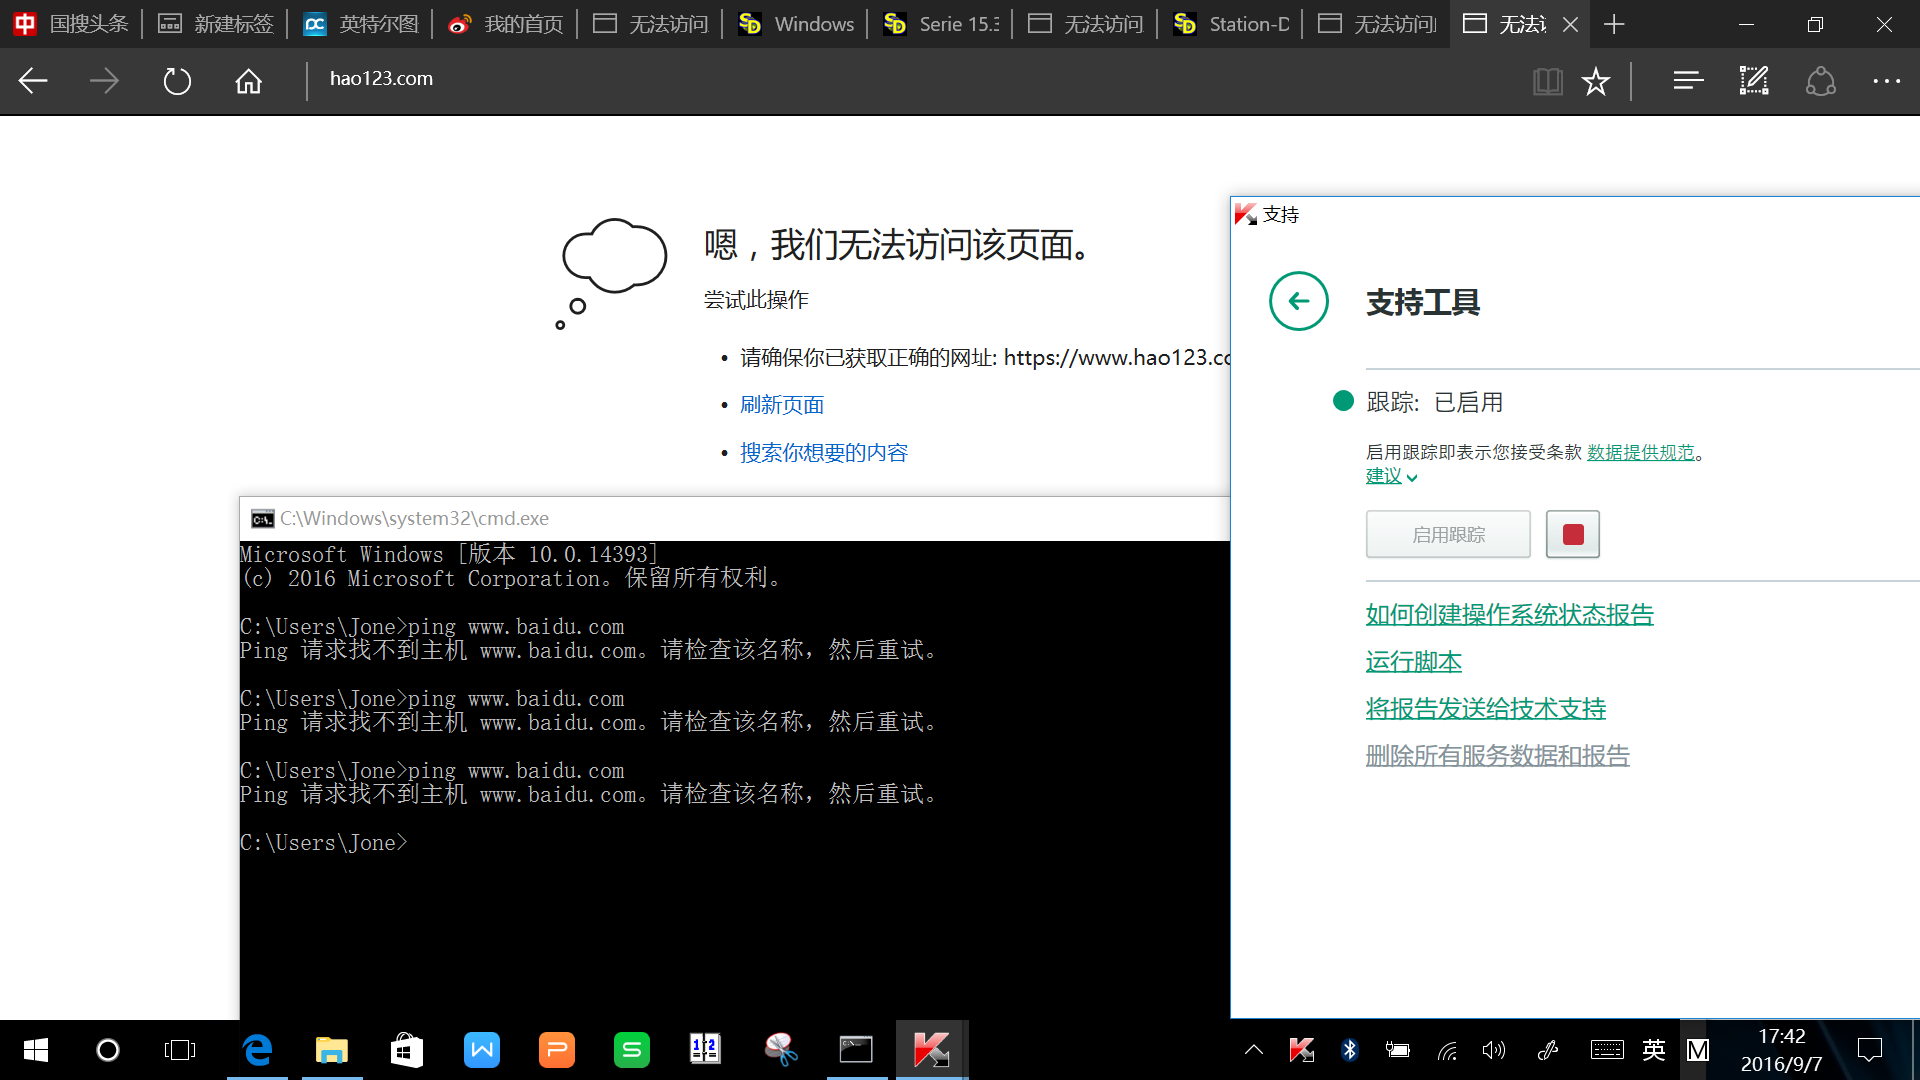Open the Edge Hub icon
Viewport: 1920px width, 1080px height.
[x=1688, y=81]
